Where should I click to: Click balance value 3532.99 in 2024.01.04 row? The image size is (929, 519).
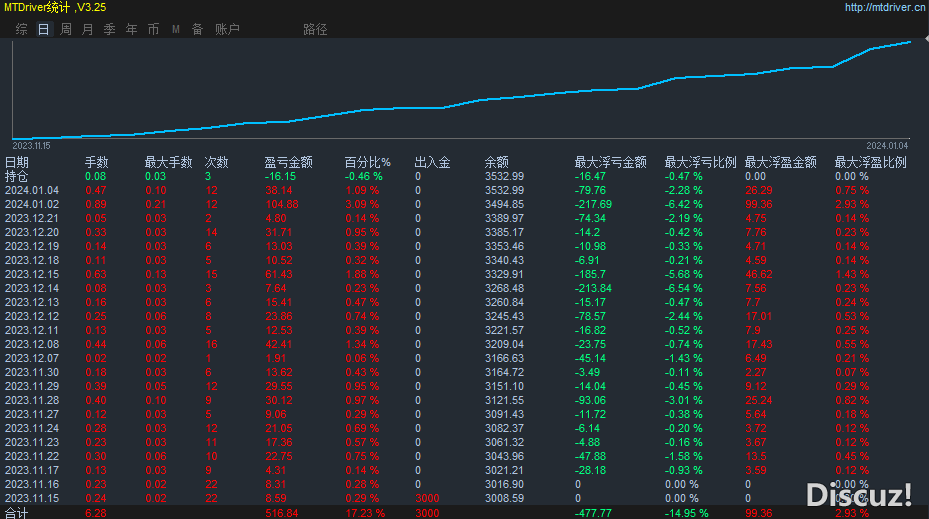(504, 190)
